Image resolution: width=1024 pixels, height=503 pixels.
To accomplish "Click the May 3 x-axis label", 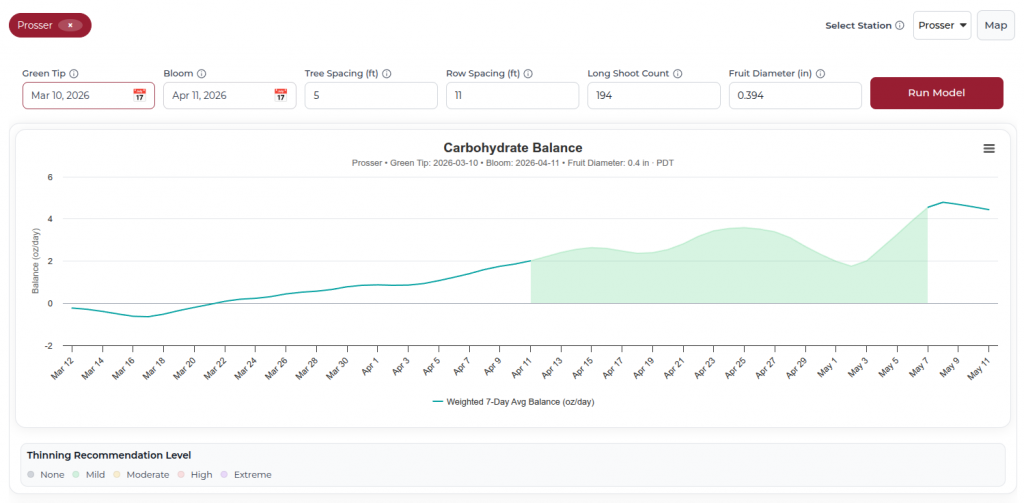I will pos(858,367).
